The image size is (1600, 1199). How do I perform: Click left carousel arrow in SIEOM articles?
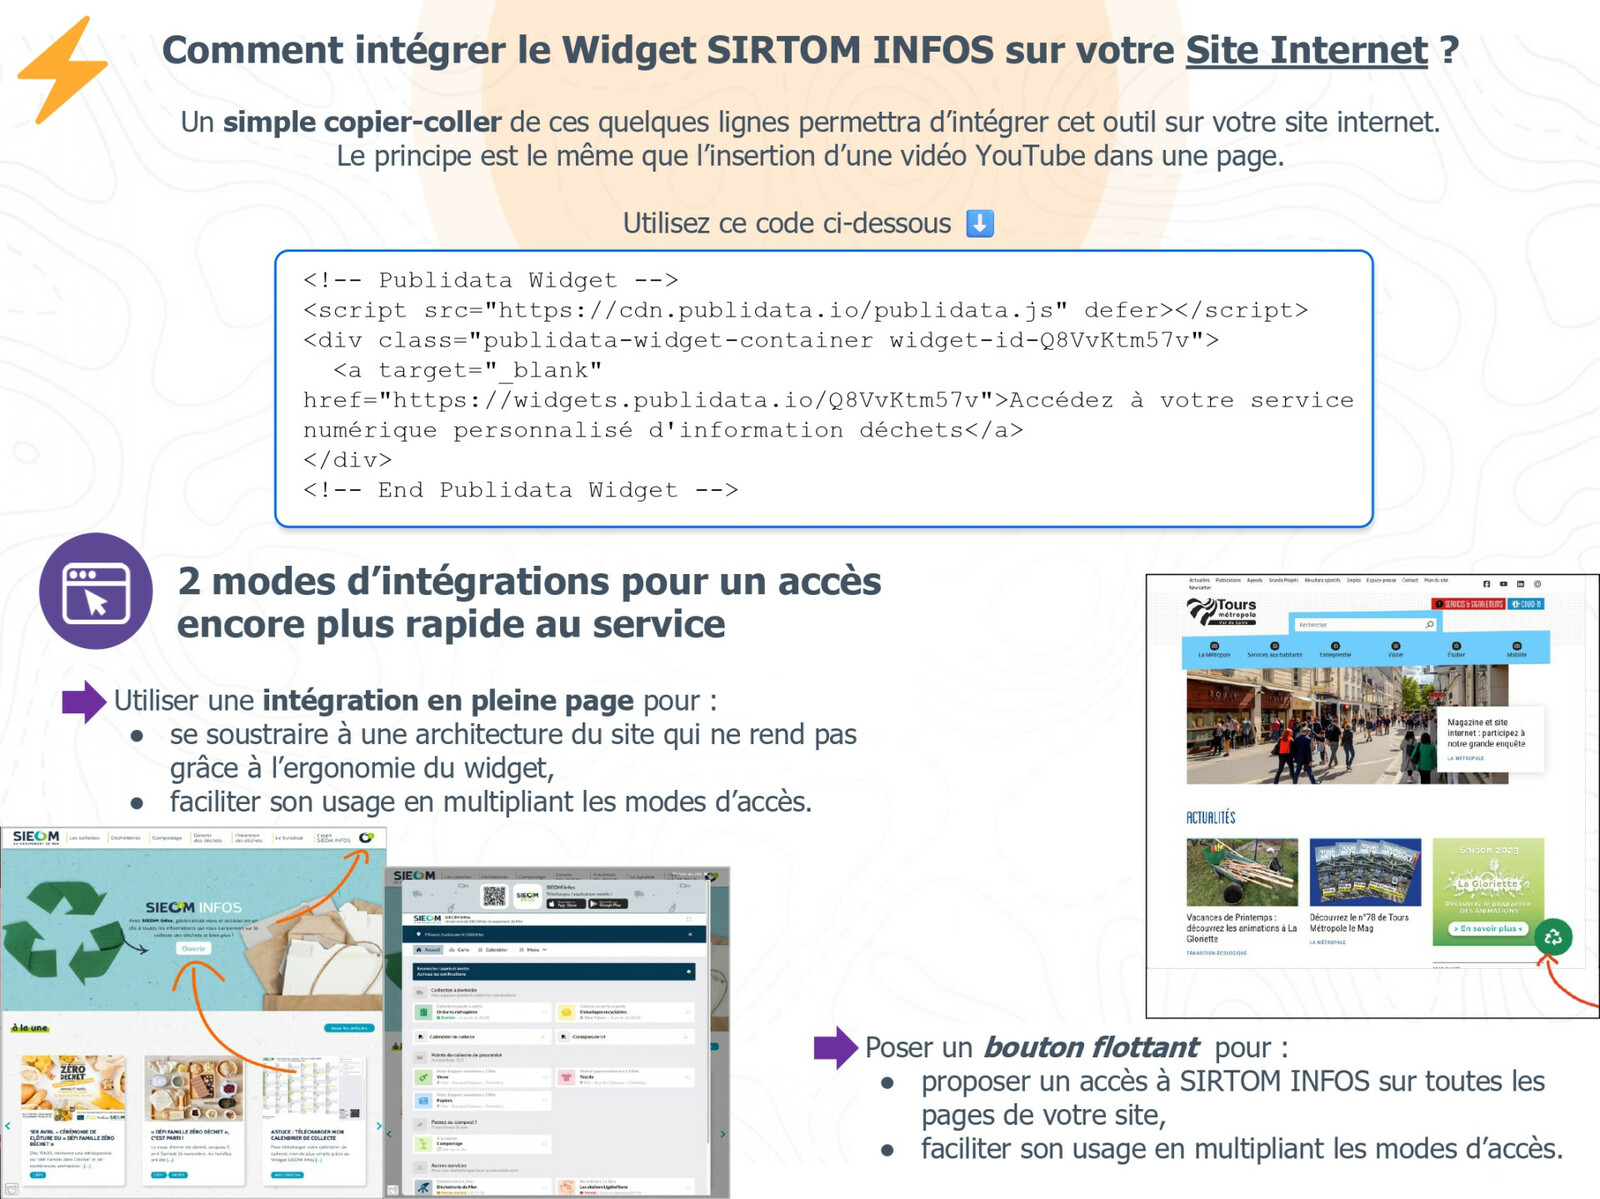pyautogui.click(x=8, y=1126)
